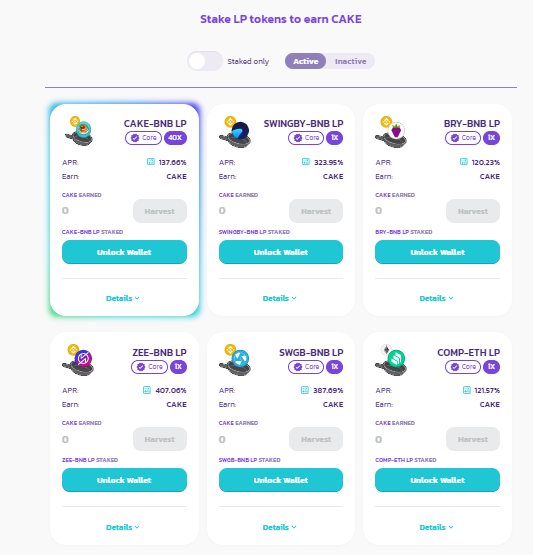Click Harvest button on the ZEE-BNB card
Viewport: 533px width, 555px height.
click(x=160, y=439)
